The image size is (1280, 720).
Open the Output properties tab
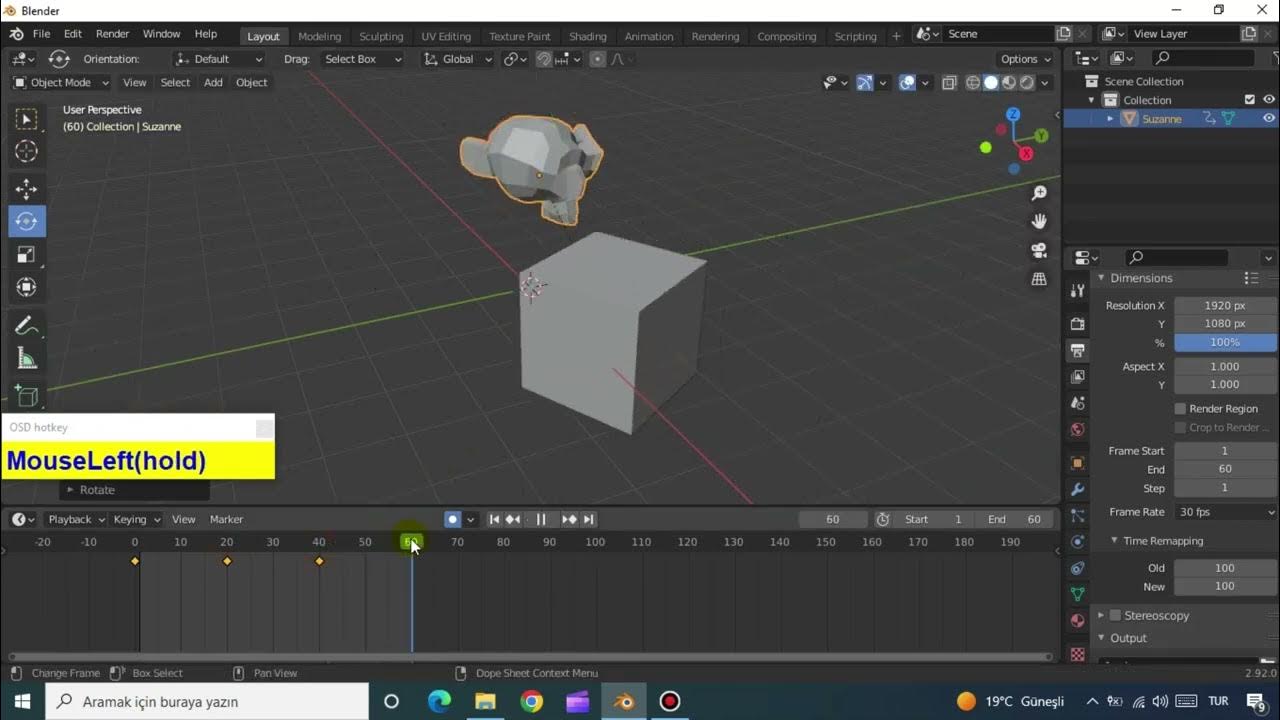1077,351
